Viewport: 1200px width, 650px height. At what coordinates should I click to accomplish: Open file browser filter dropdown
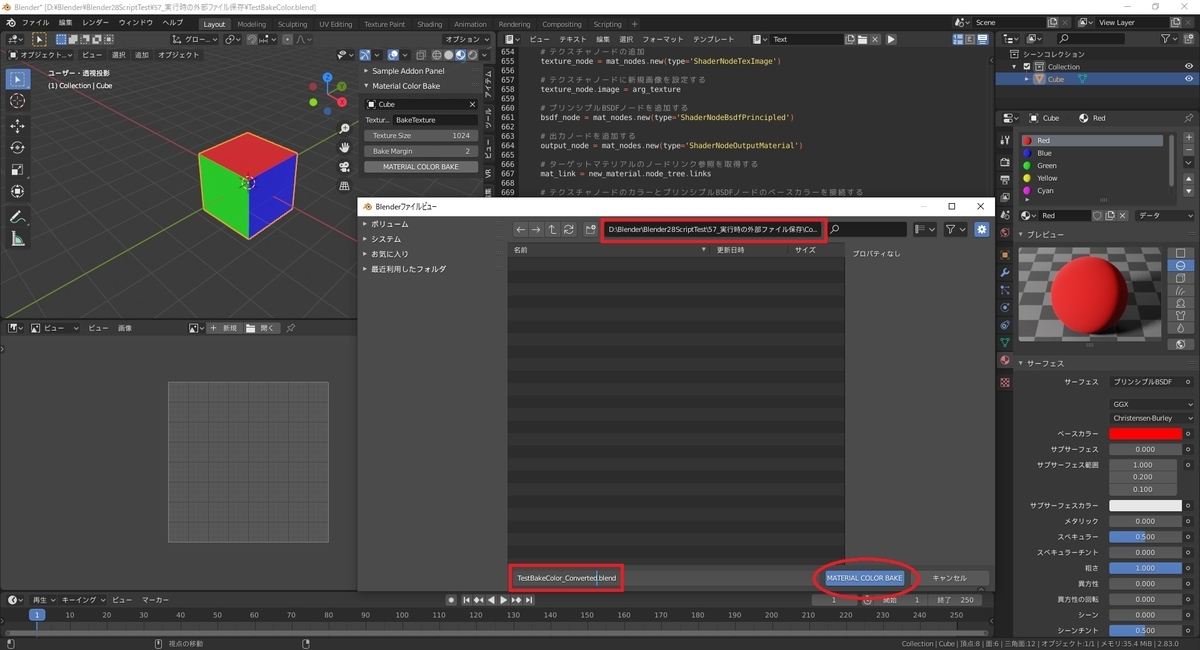click(x=957, y=230)
